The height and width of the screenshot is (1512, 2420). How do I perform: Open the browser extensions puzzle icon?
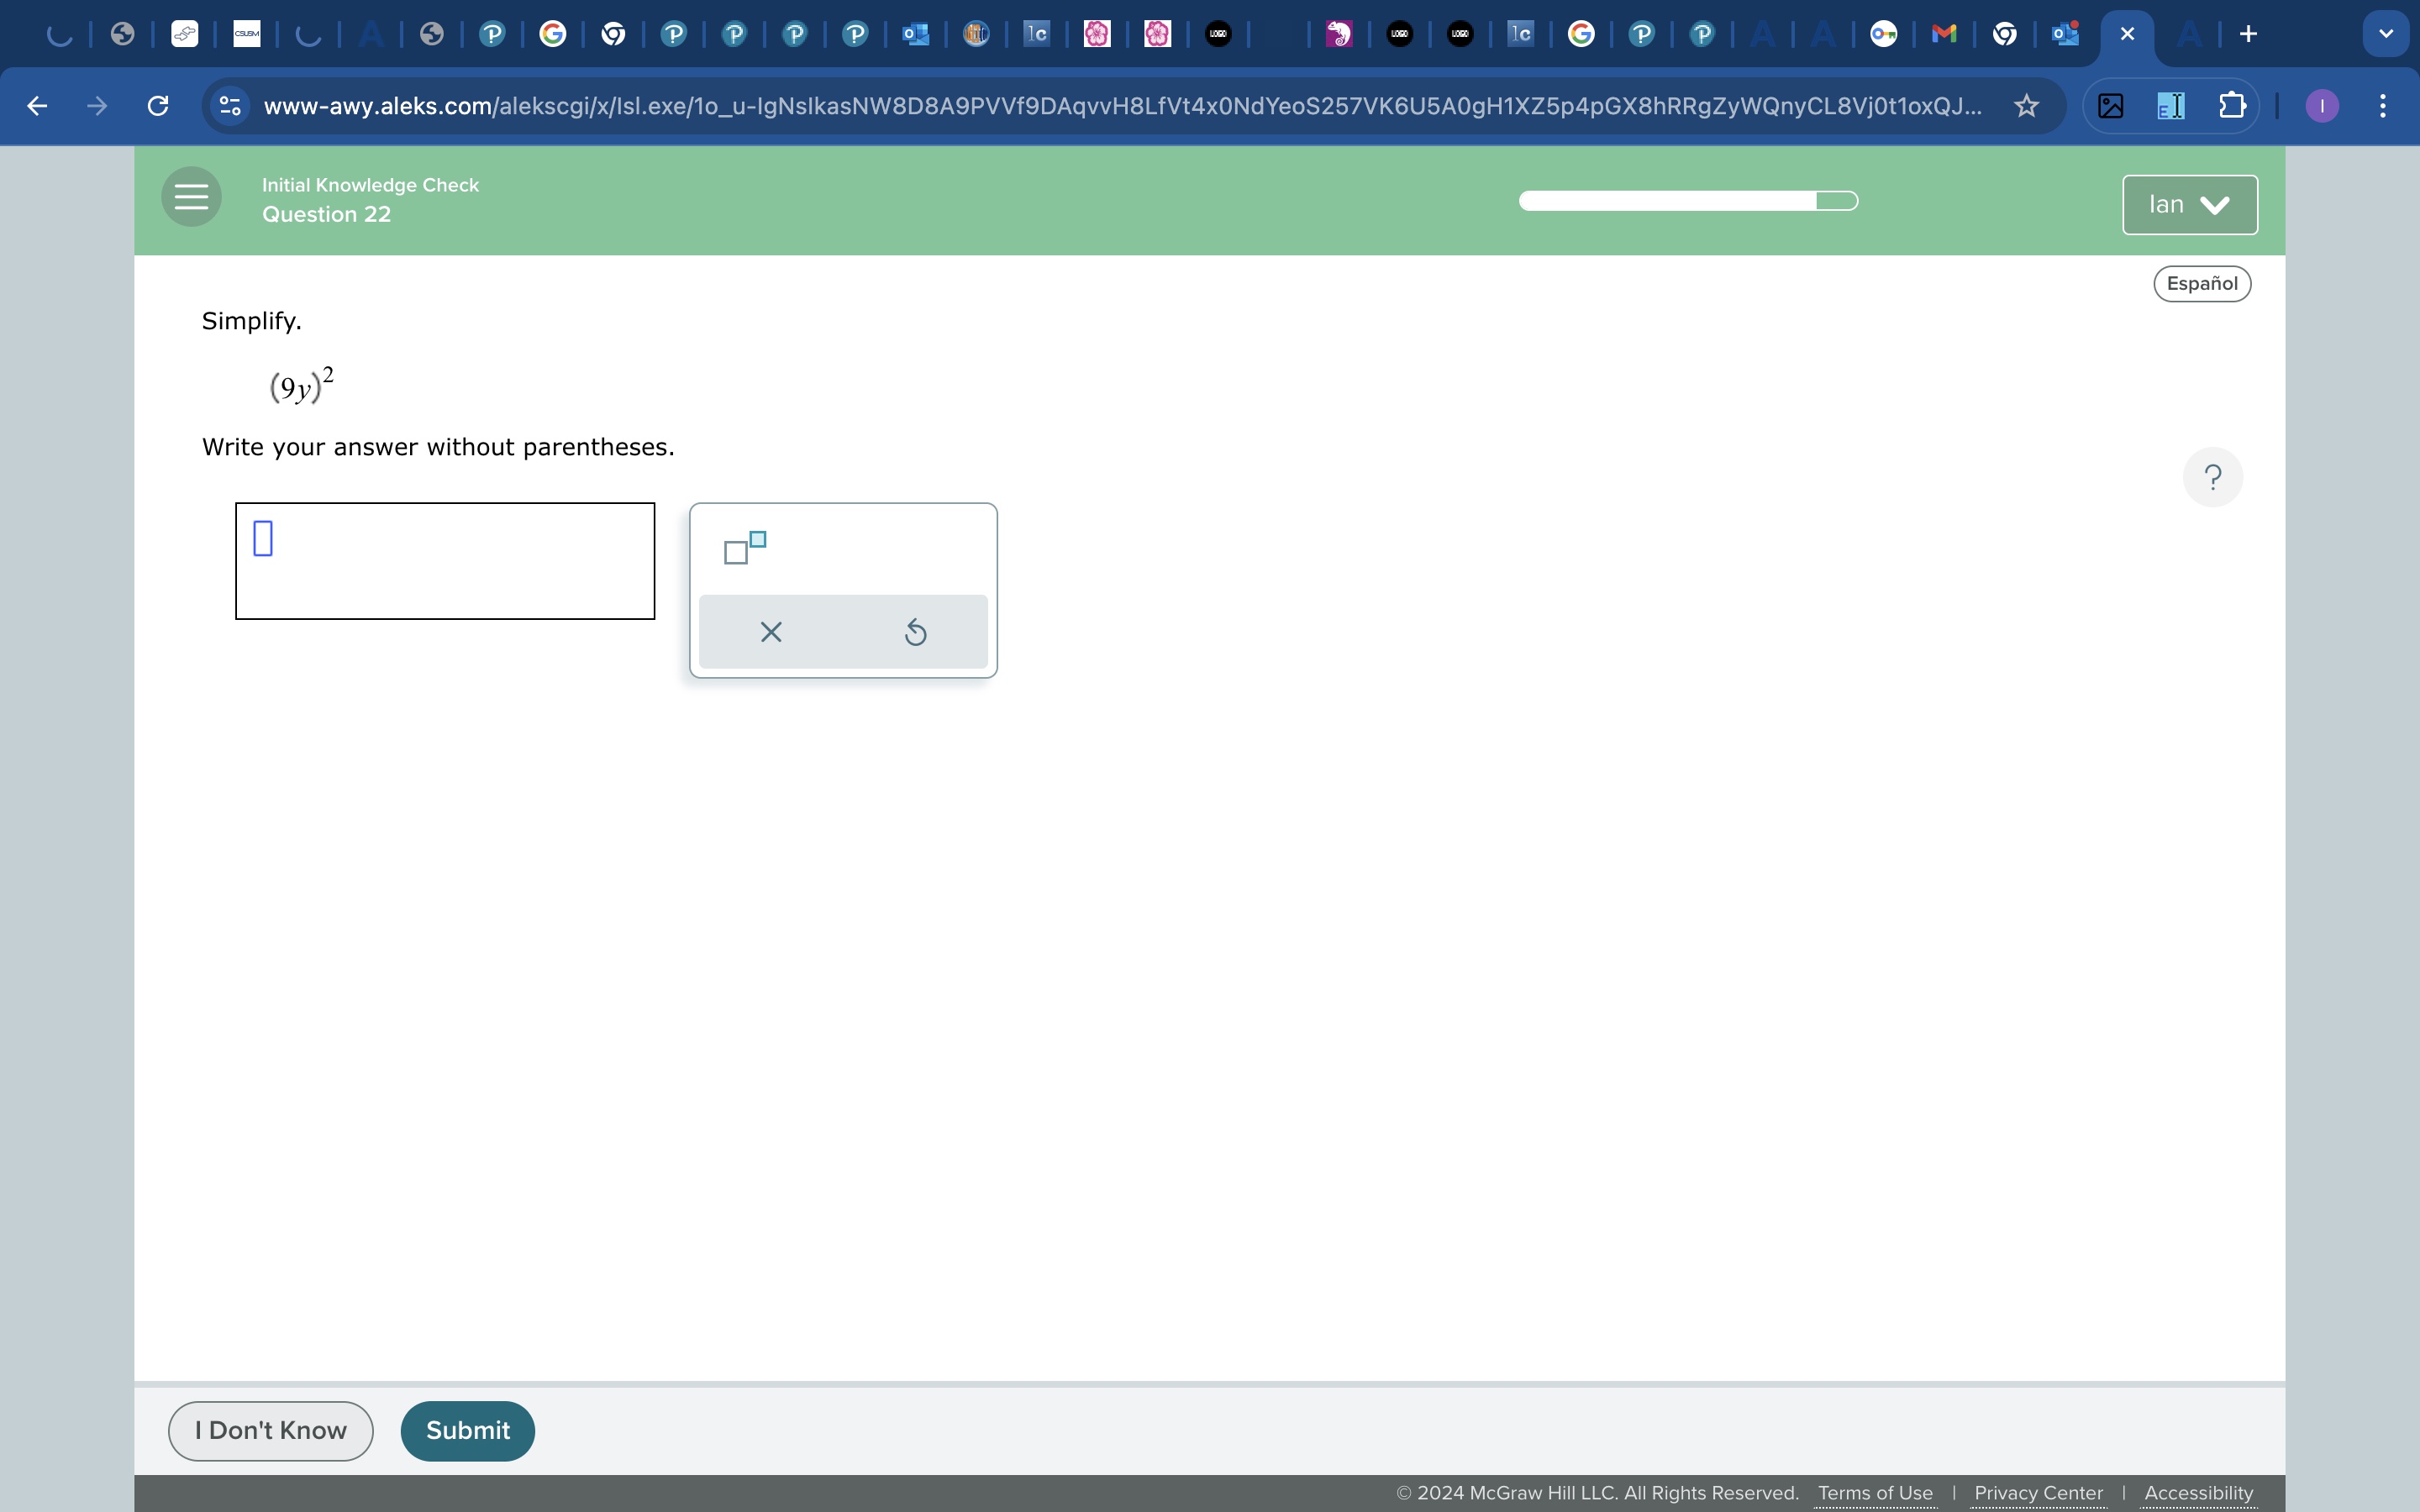2232,106
